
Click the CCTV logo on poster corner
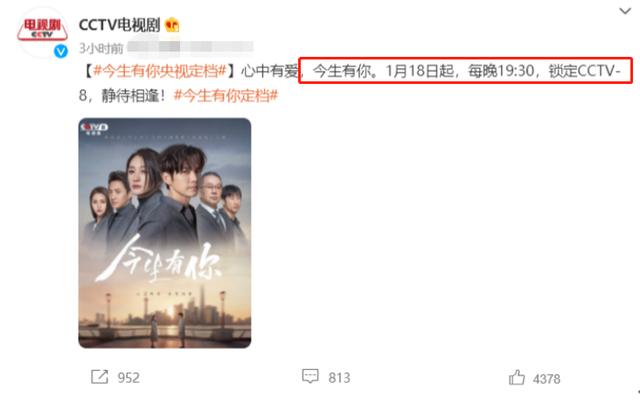tap(94, 128)
